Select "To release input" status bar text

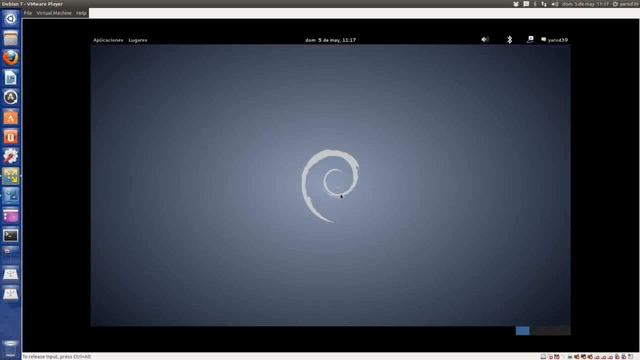[x=57, y=356]
